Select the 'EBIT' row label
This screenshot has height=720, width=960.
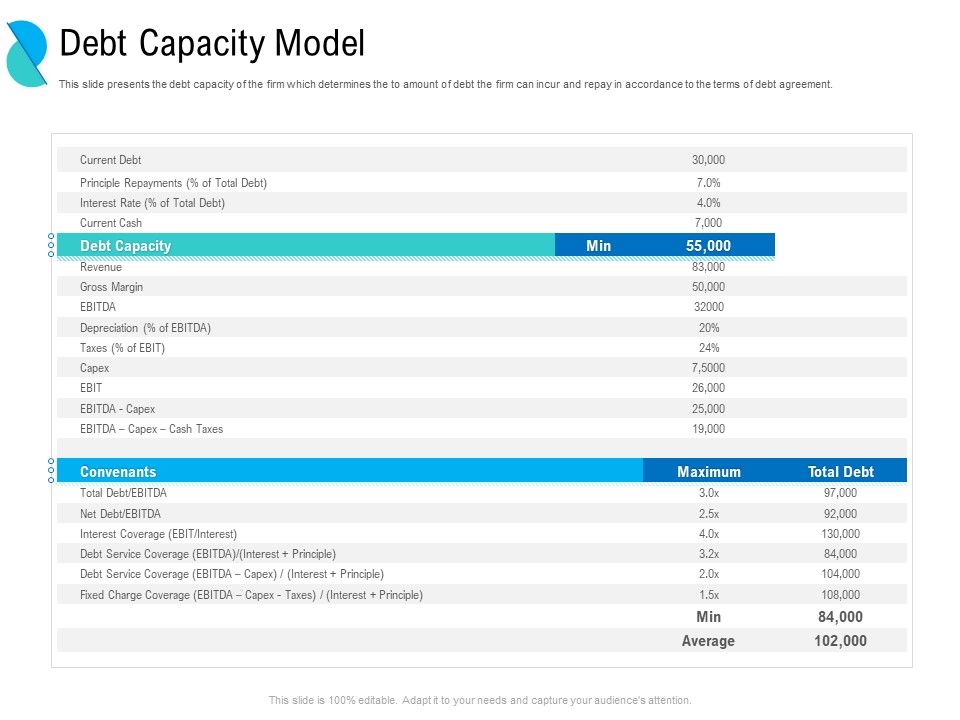[x=91, y=388]
